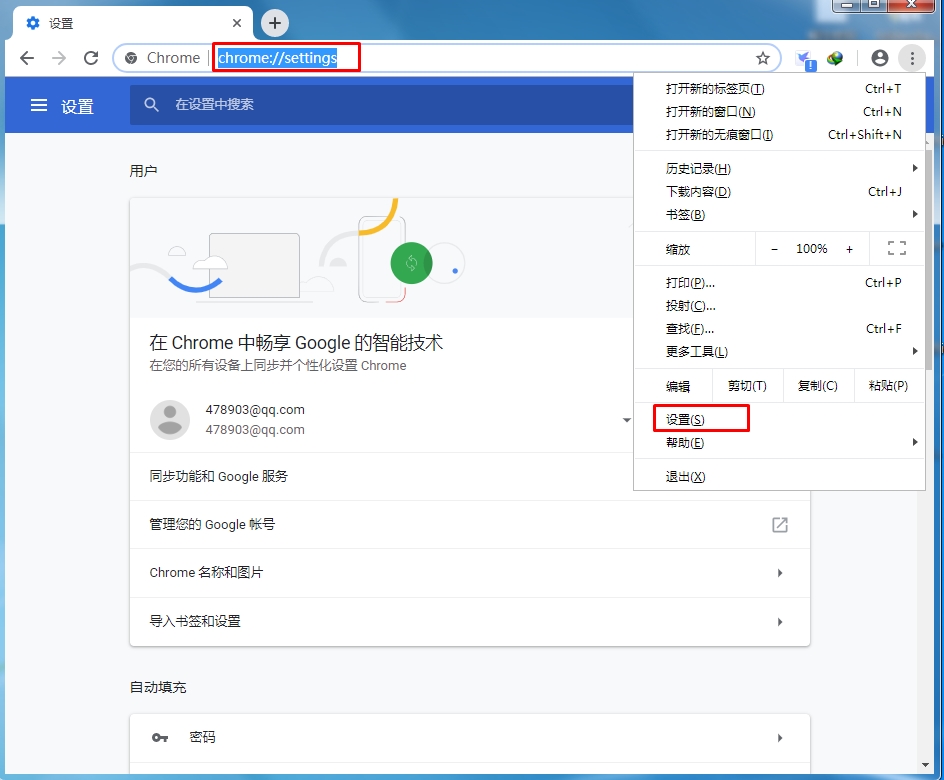The width and height of the screenshot is (944, 780).
Task: Expand 帮助(E) submenu
Action: [x=780, y=442]
